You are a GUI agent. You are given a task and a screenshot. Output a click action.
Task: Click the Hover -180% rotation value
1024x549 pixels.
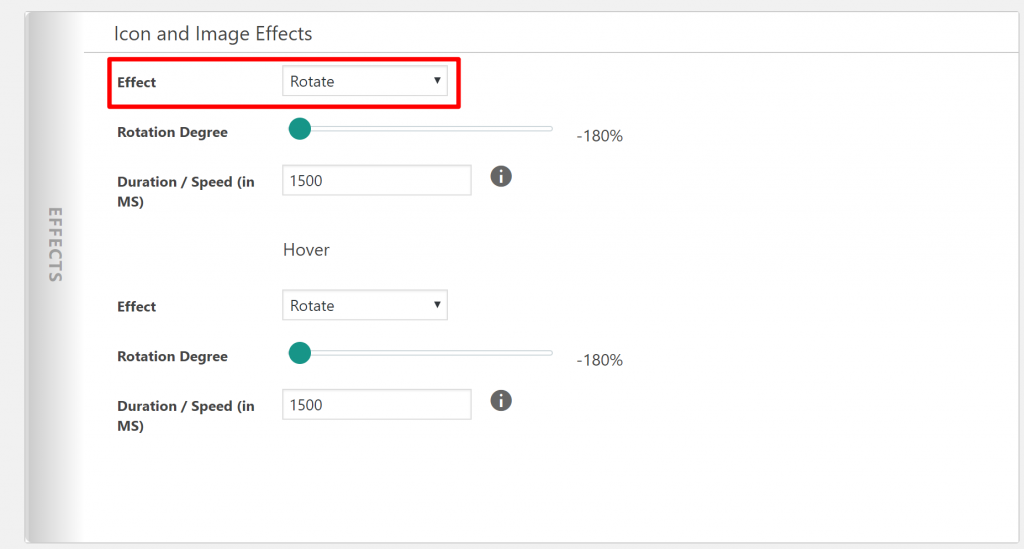(600, 360)
